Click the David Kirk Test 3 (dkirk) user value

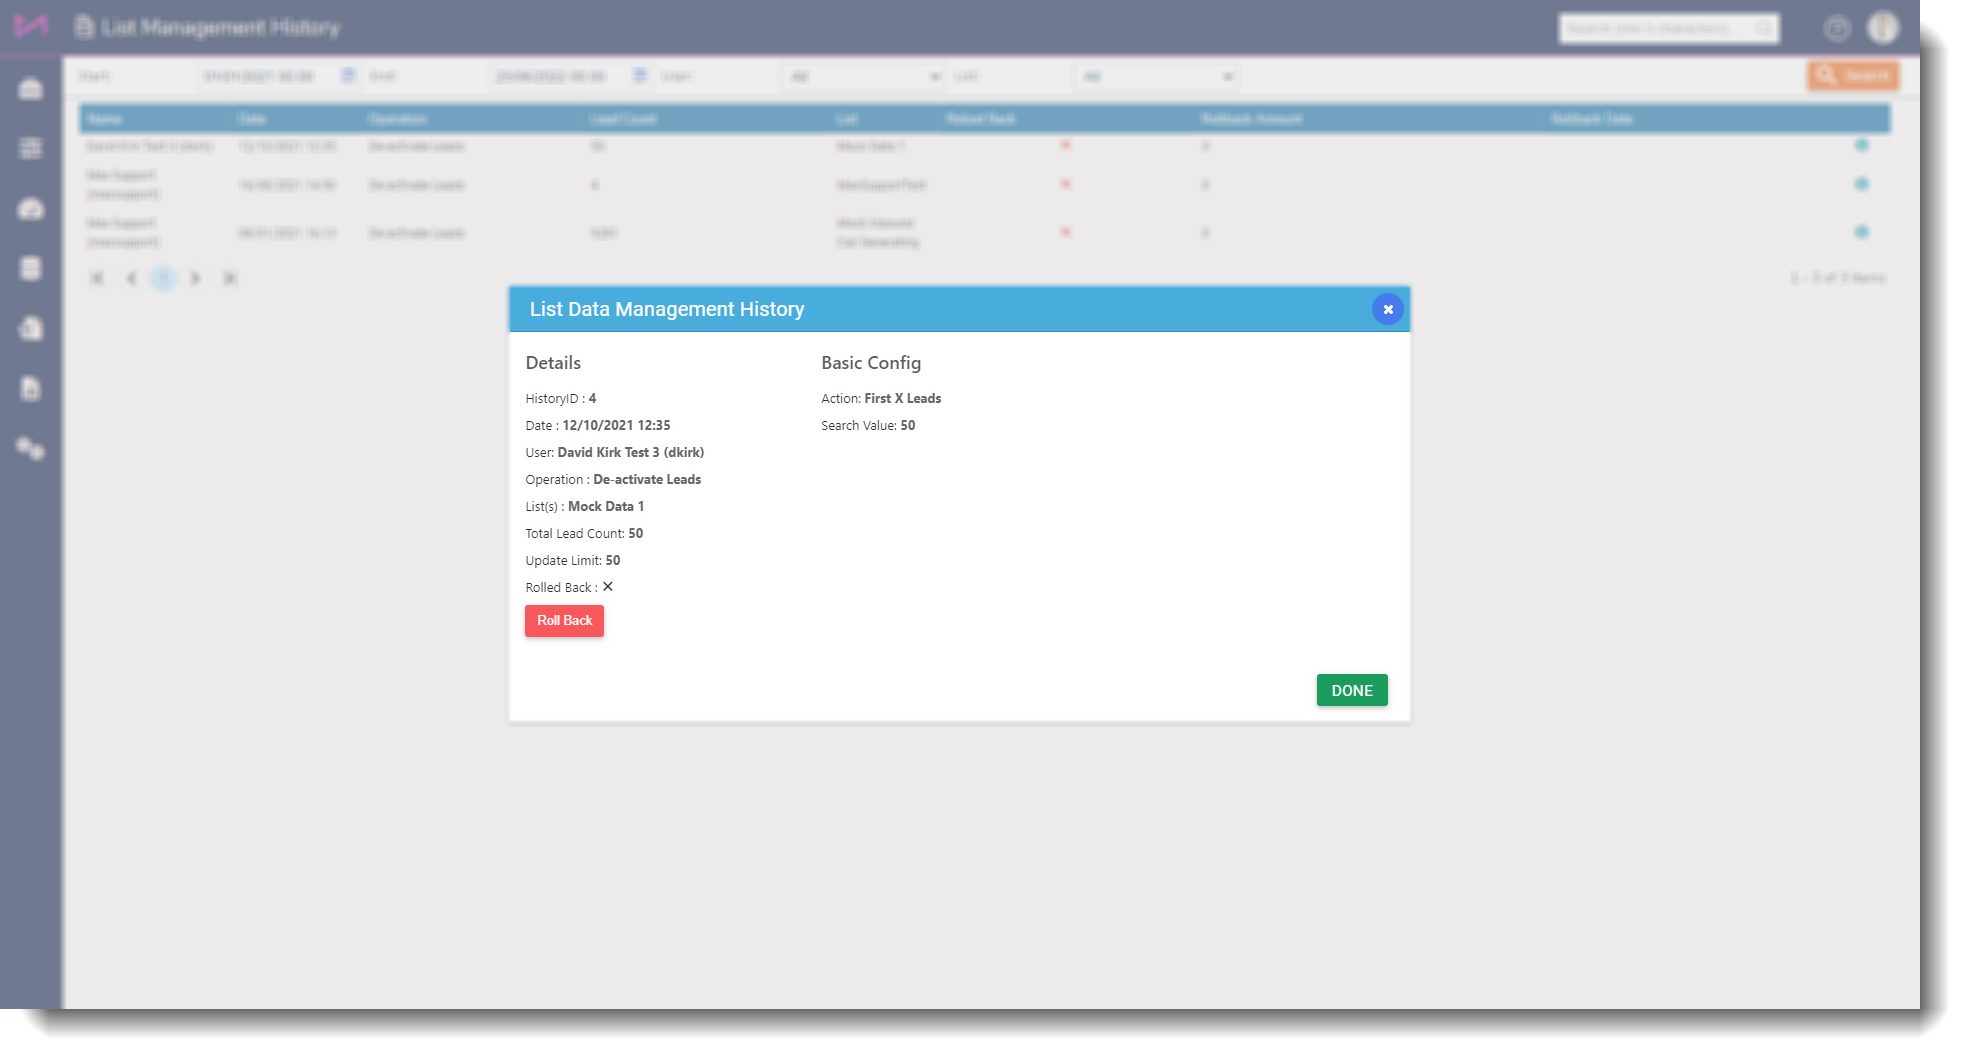click(631, 452)
